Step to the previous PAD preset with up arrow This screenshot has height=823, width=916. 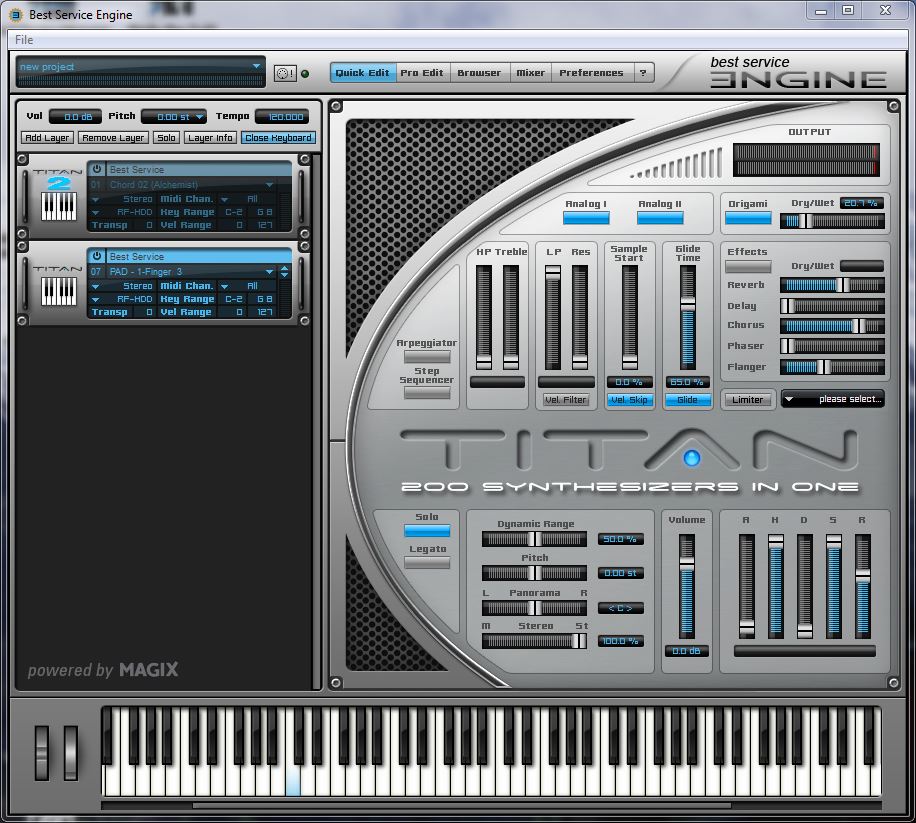pos(284,268)
